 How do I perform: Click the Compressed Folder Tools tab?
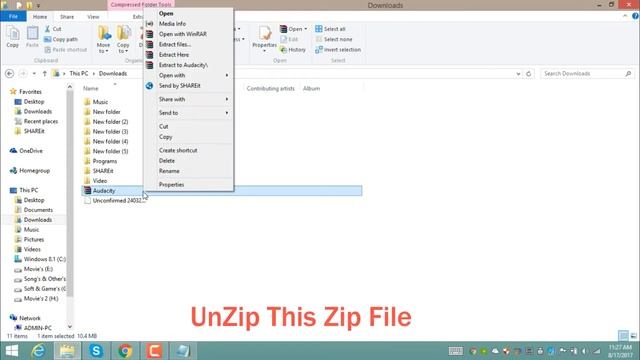141,5
